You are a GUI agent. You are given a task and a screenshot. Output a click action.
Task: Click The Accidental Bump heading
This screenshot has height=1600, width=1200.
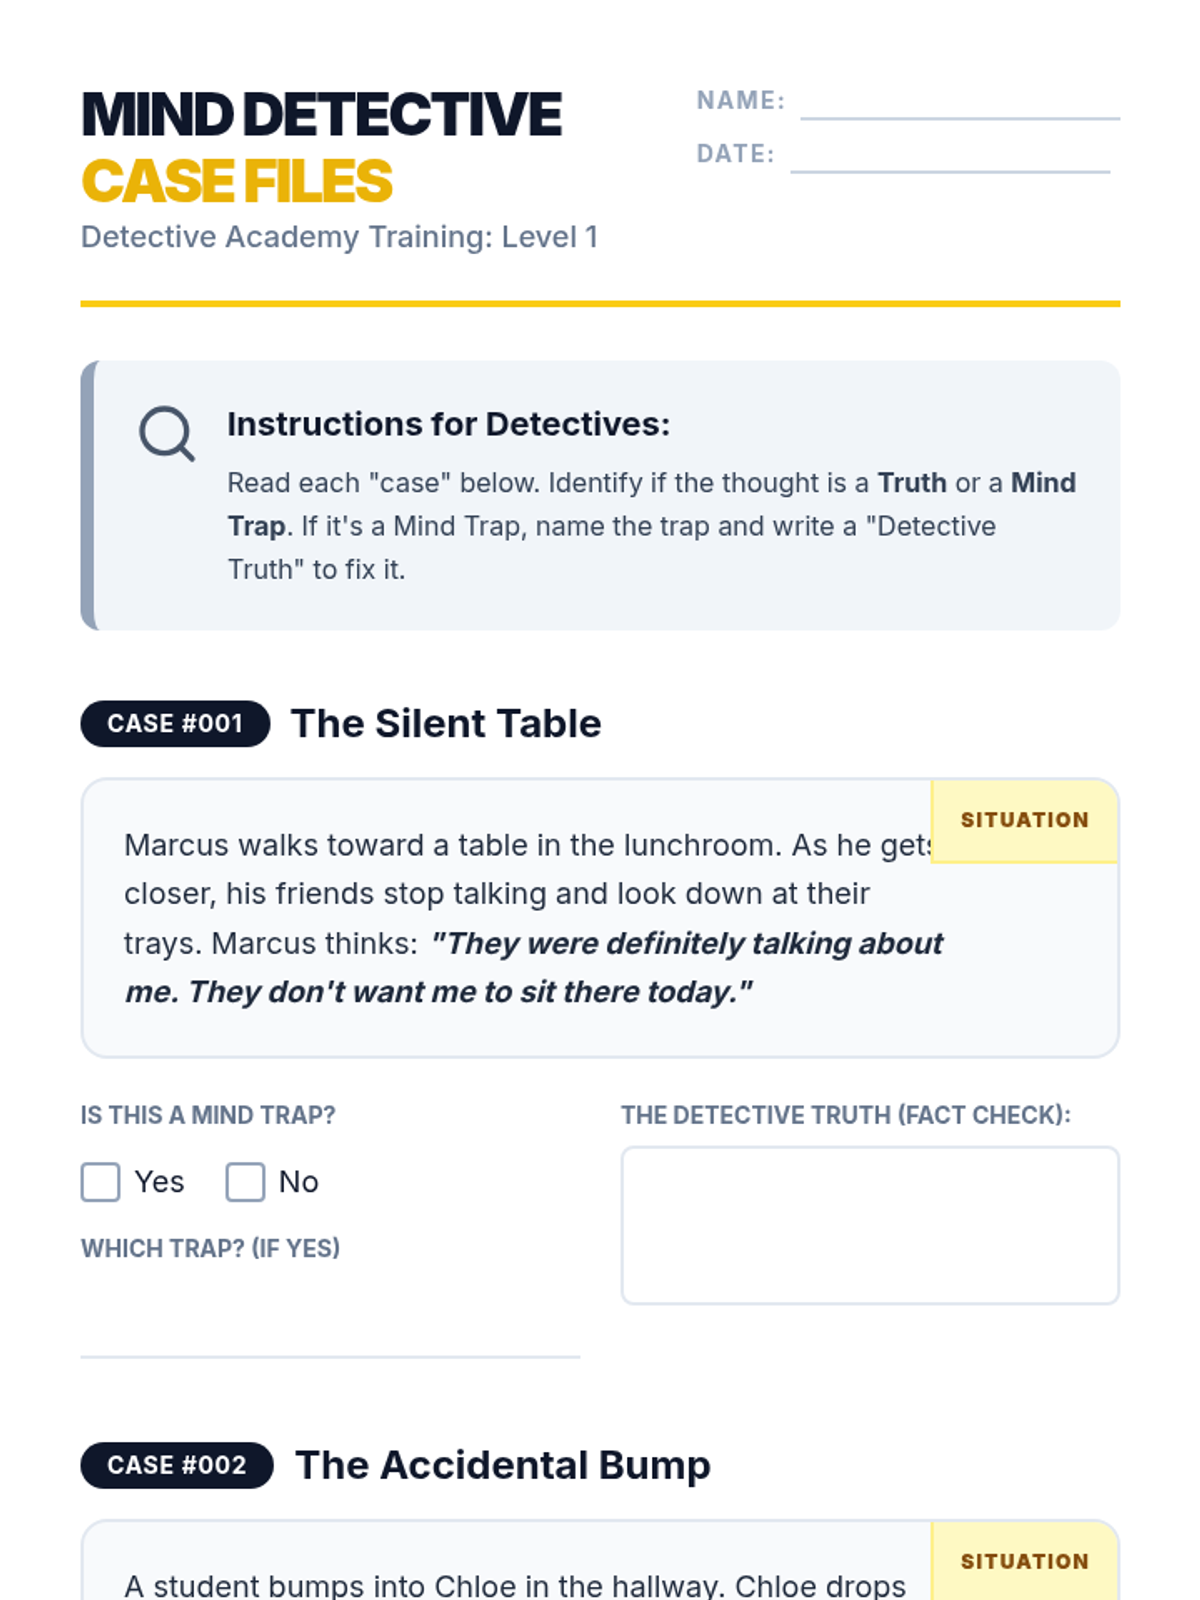pos(503,1466)
